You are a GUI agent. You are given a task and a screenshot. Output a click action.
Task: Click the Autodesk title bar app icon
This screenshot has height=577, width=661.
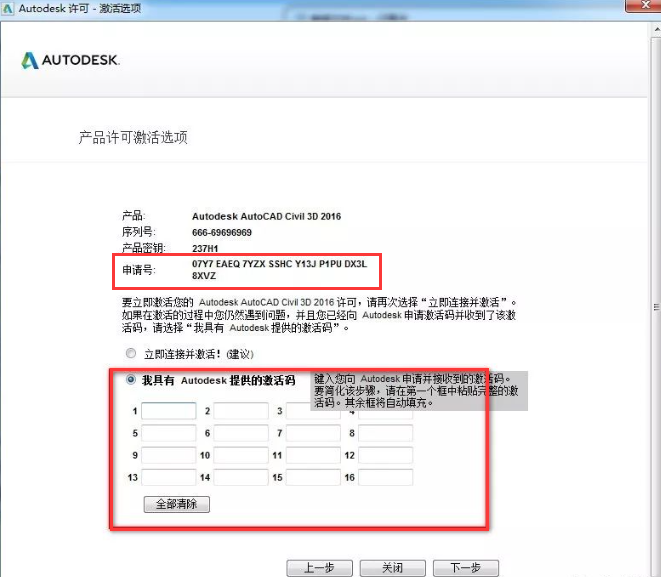(x=8, y=8)
